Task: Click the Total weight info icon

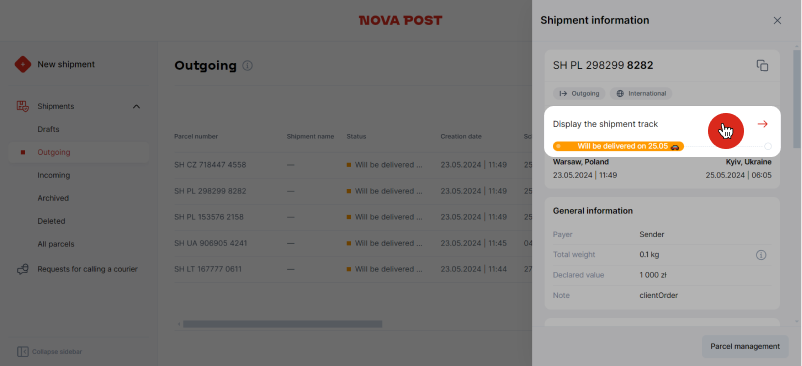Action: coord(761,255)
